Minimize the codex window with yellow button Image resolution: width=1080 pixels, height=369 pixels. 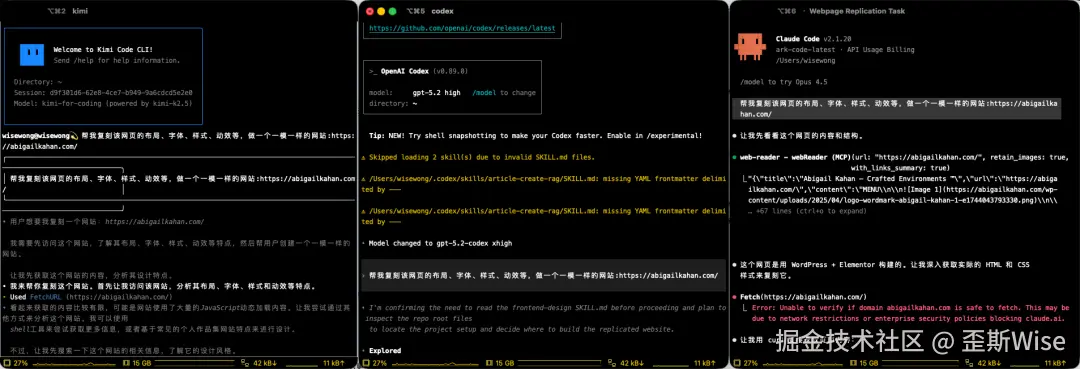click(x=381, y=11)
